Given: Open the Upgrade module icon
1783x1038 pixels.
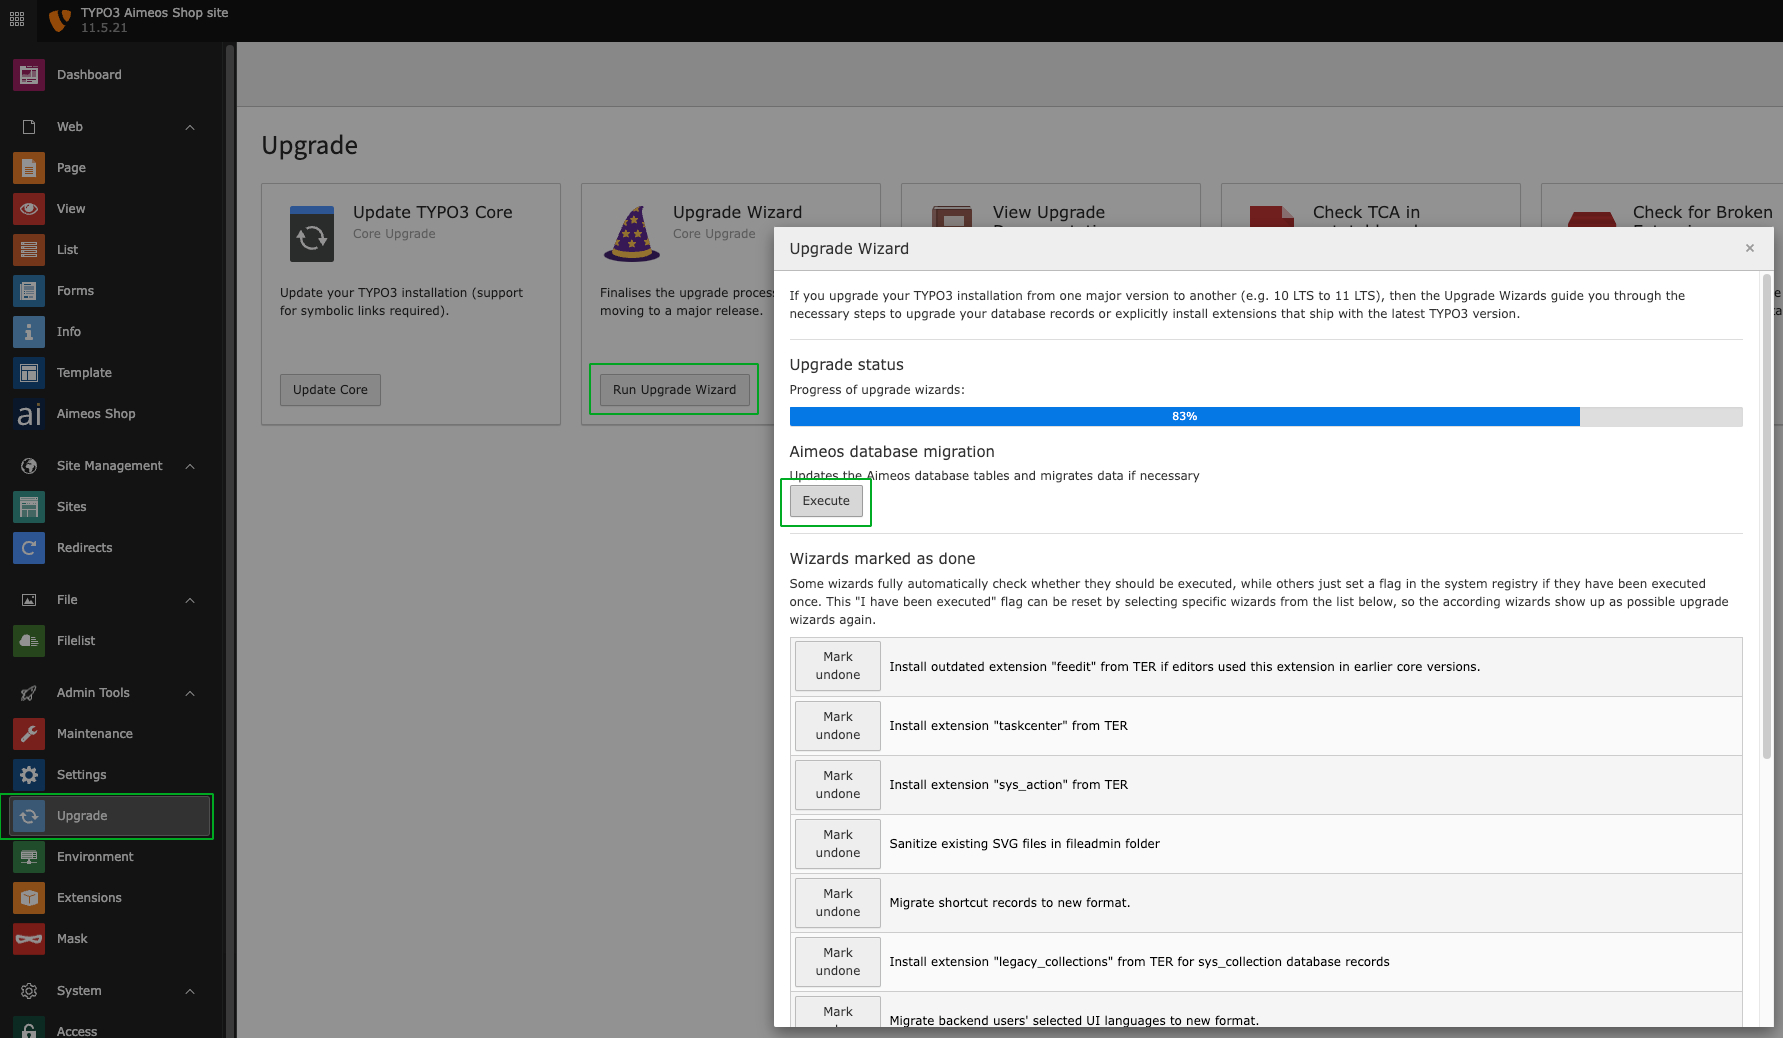Looking at the screenshot, I should pyautogui.click(x=29, y=816).
